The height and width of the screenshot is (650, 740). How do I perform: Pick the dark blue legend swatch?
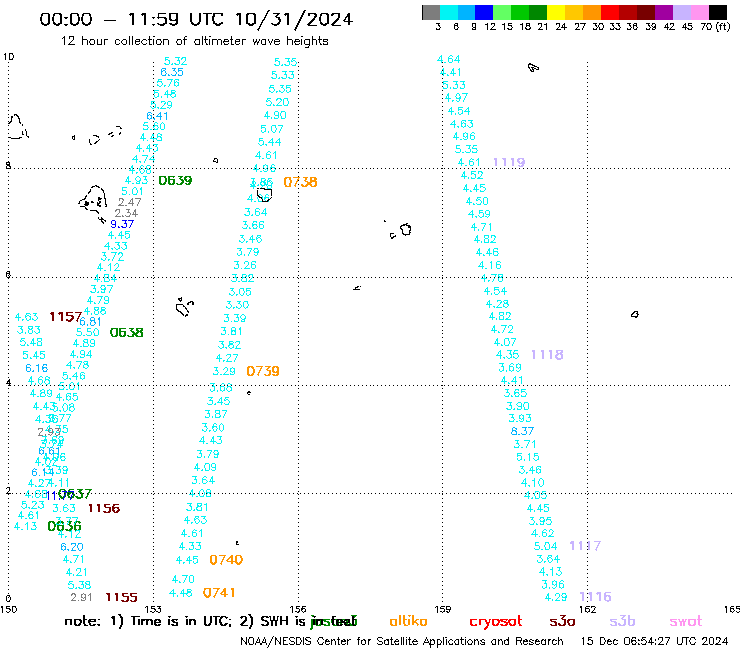click(484, 12)
